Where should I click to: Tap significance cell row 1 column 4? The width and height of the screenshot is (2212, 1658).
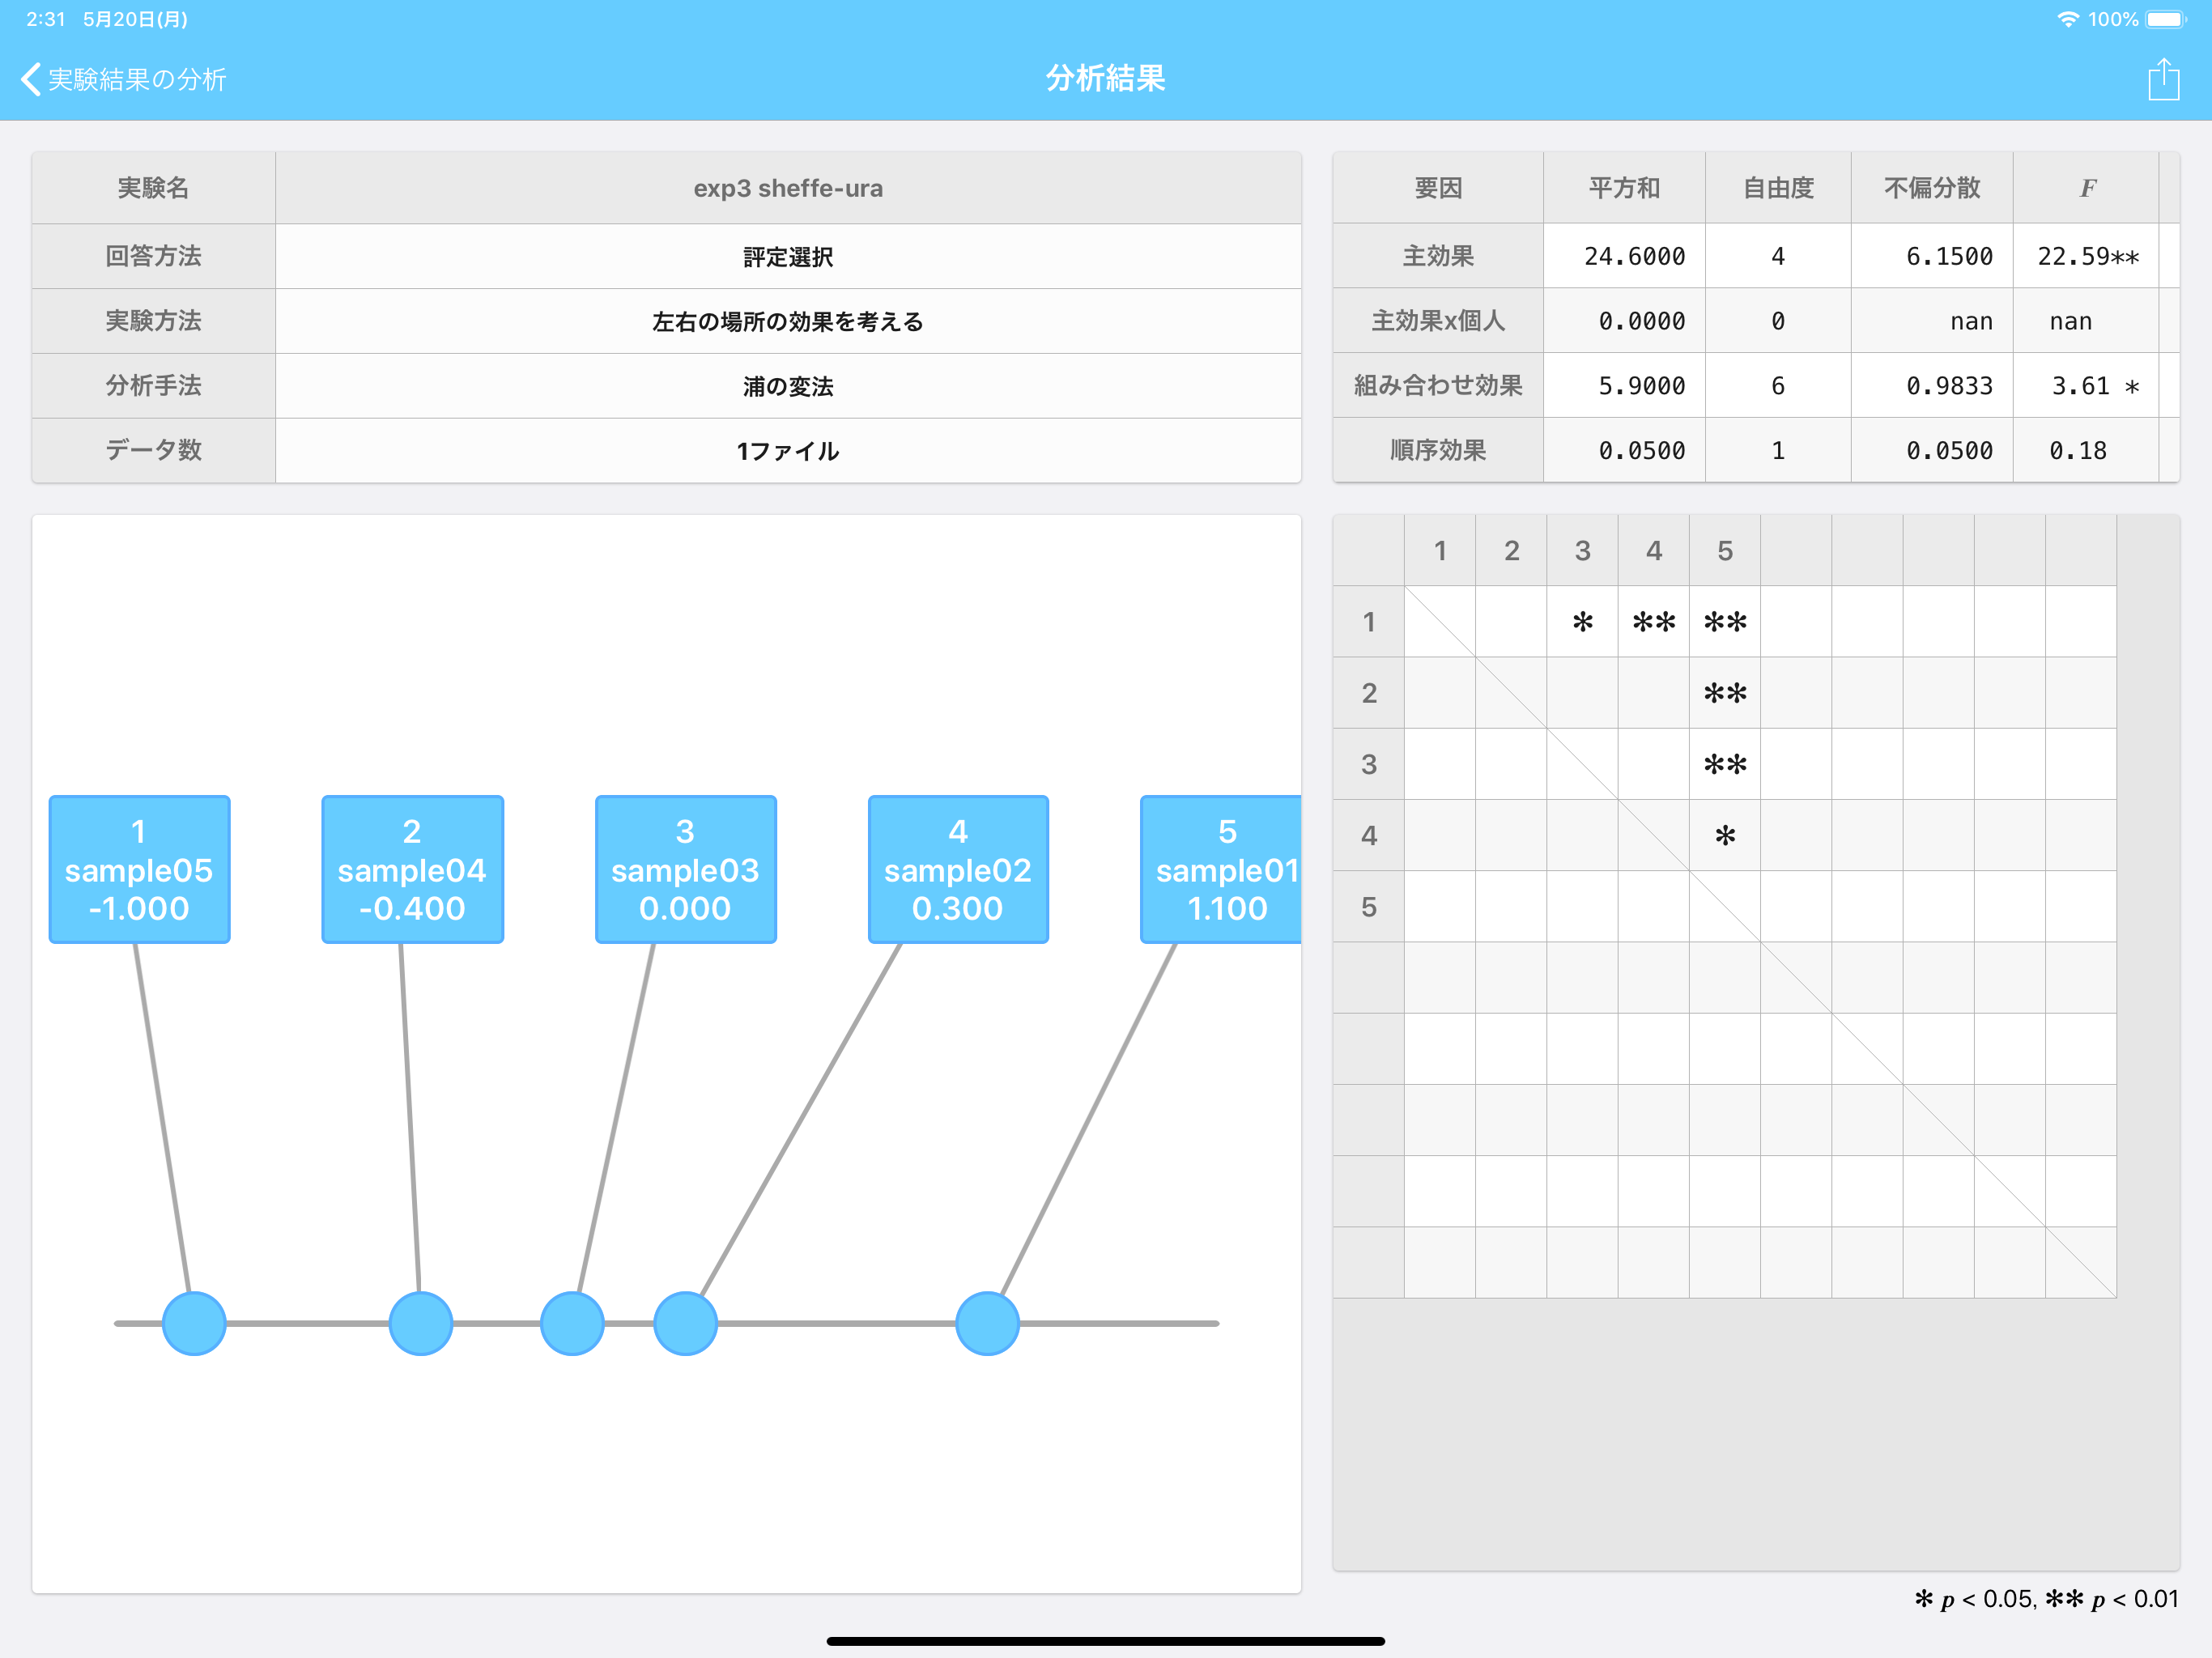pyautogui.click(x=1654, y=621)
